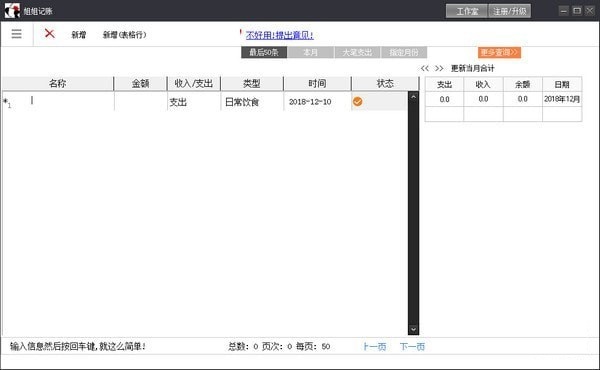
Task: Click the app logo icon in title bar
Action: (12, 10)
